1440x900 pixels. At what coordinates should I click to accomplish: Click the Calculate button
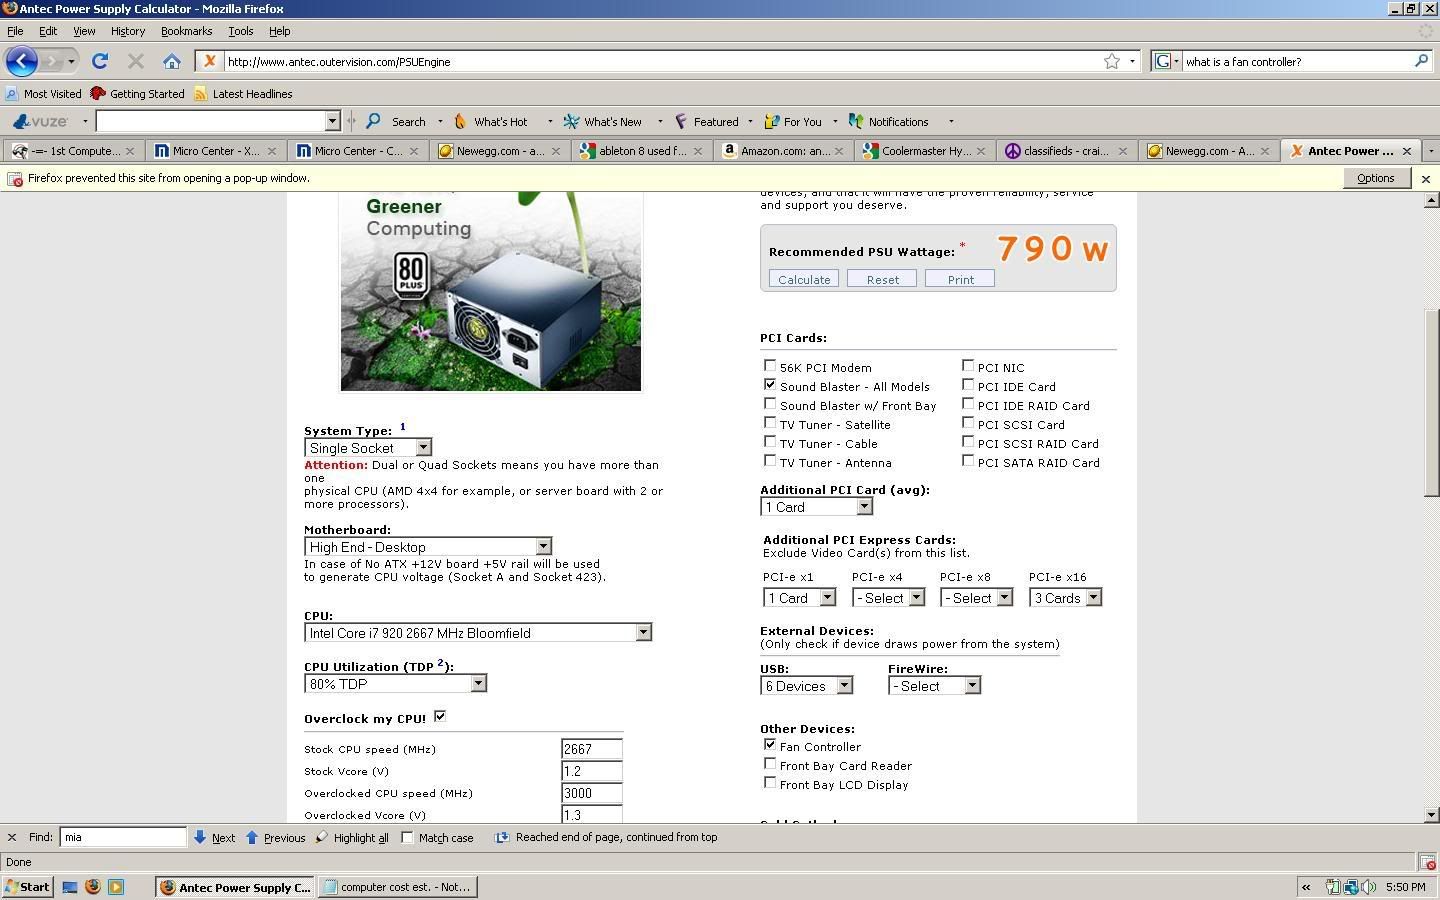pyautogui.click(x=804, y=279)
